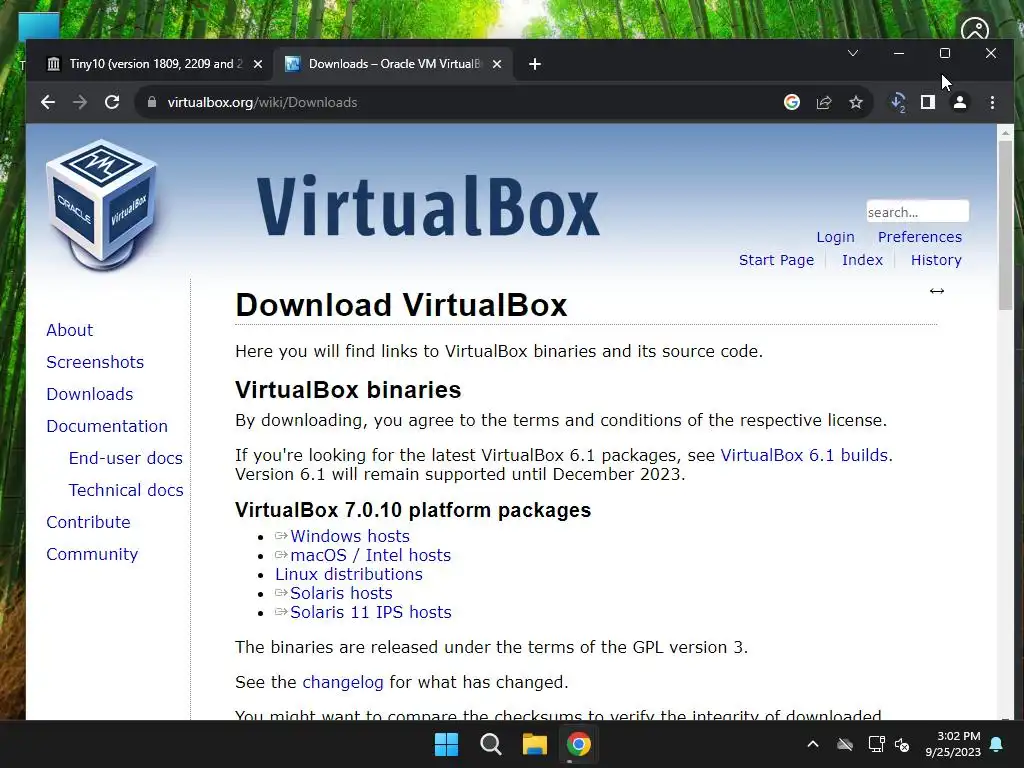Open Chrome profile avatar menu
The height and width of the screenshot is (768, 1024).
[959, 102]
